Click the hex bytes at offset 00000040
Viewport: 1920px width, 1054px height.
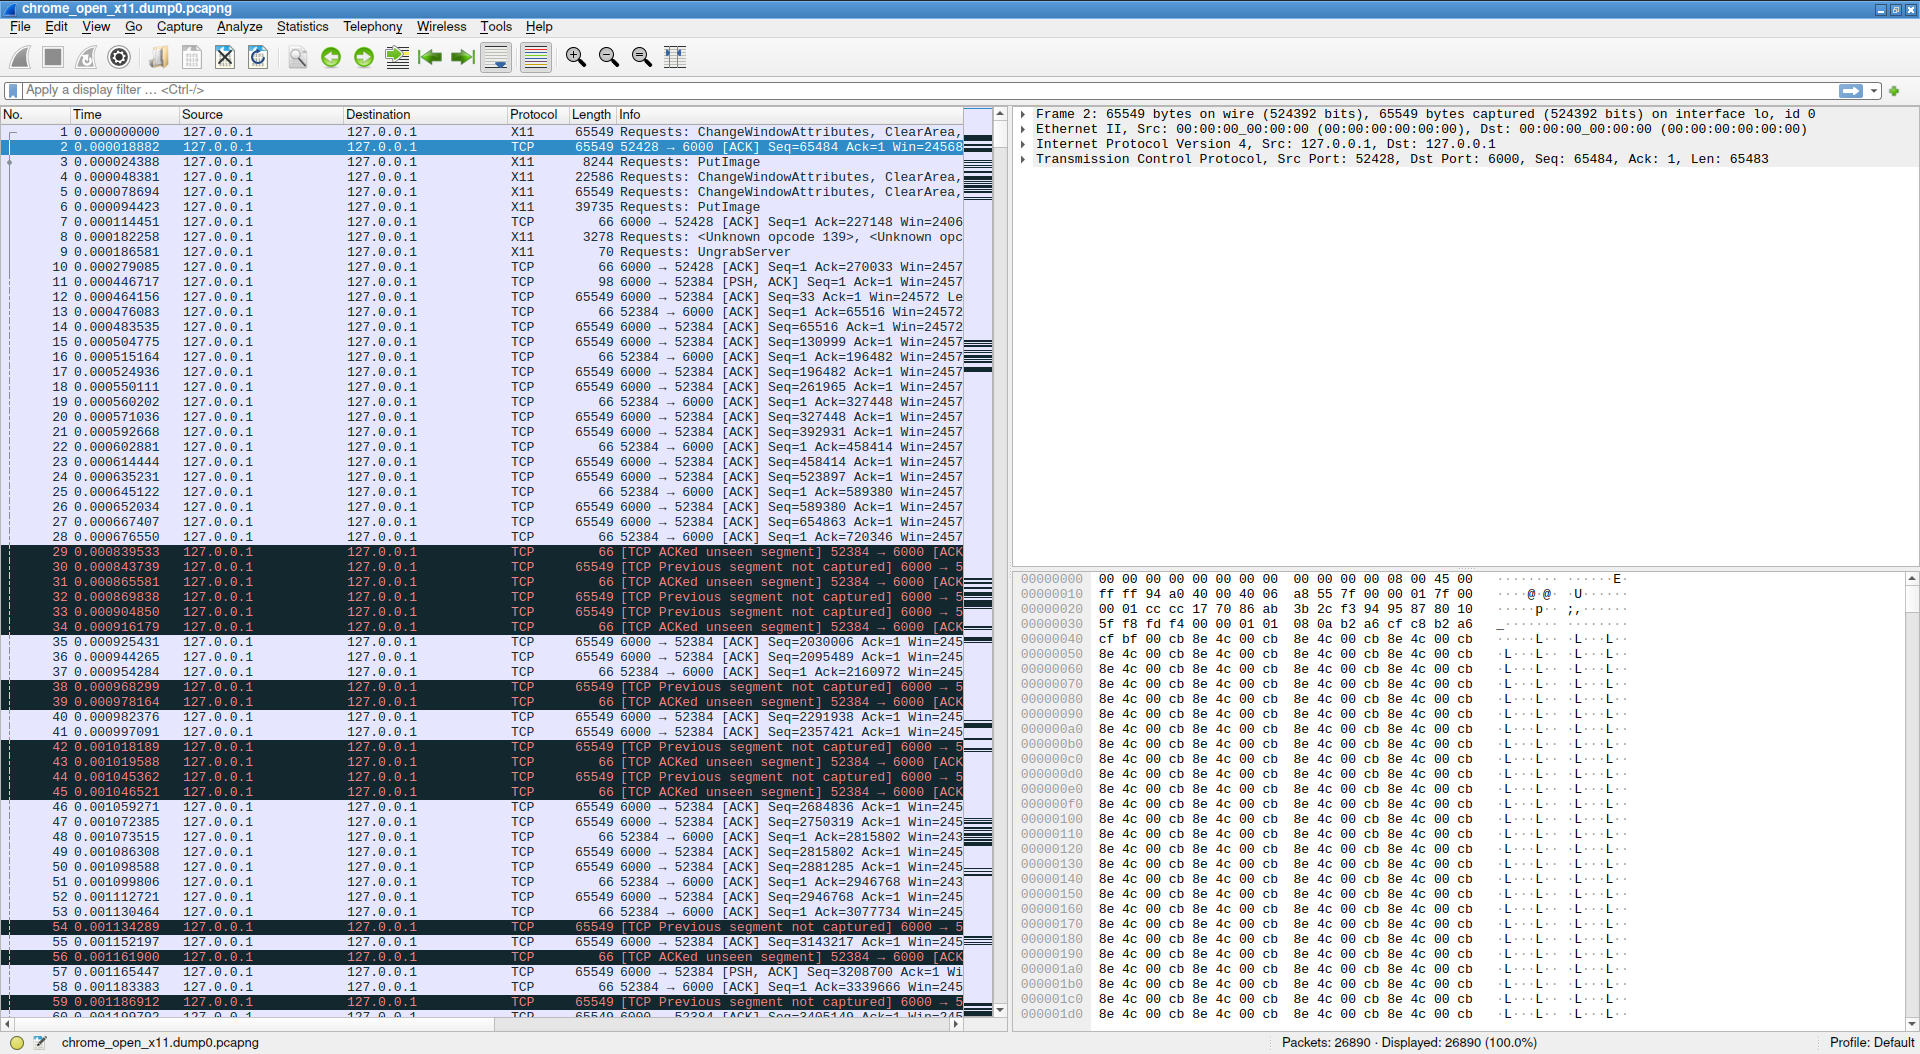click(1285, 639)
